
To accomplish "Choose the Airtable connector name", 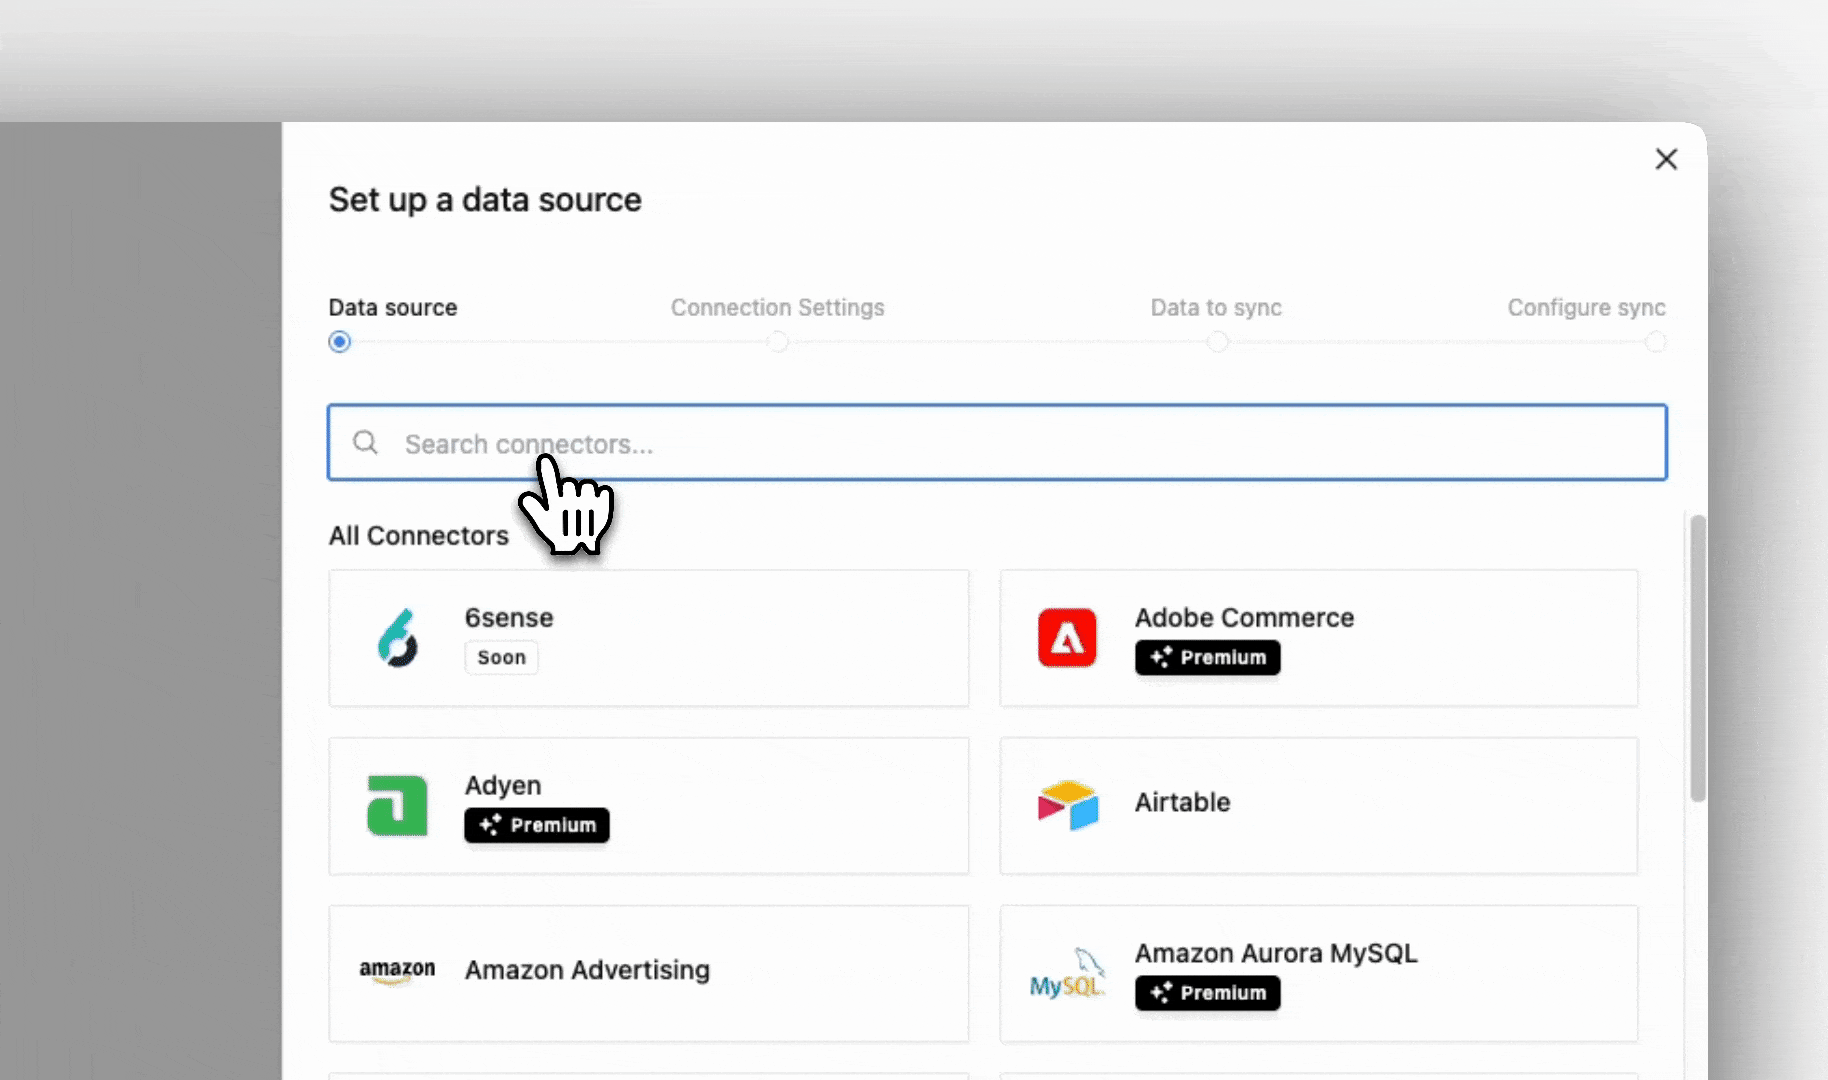I will point(1182,802).
